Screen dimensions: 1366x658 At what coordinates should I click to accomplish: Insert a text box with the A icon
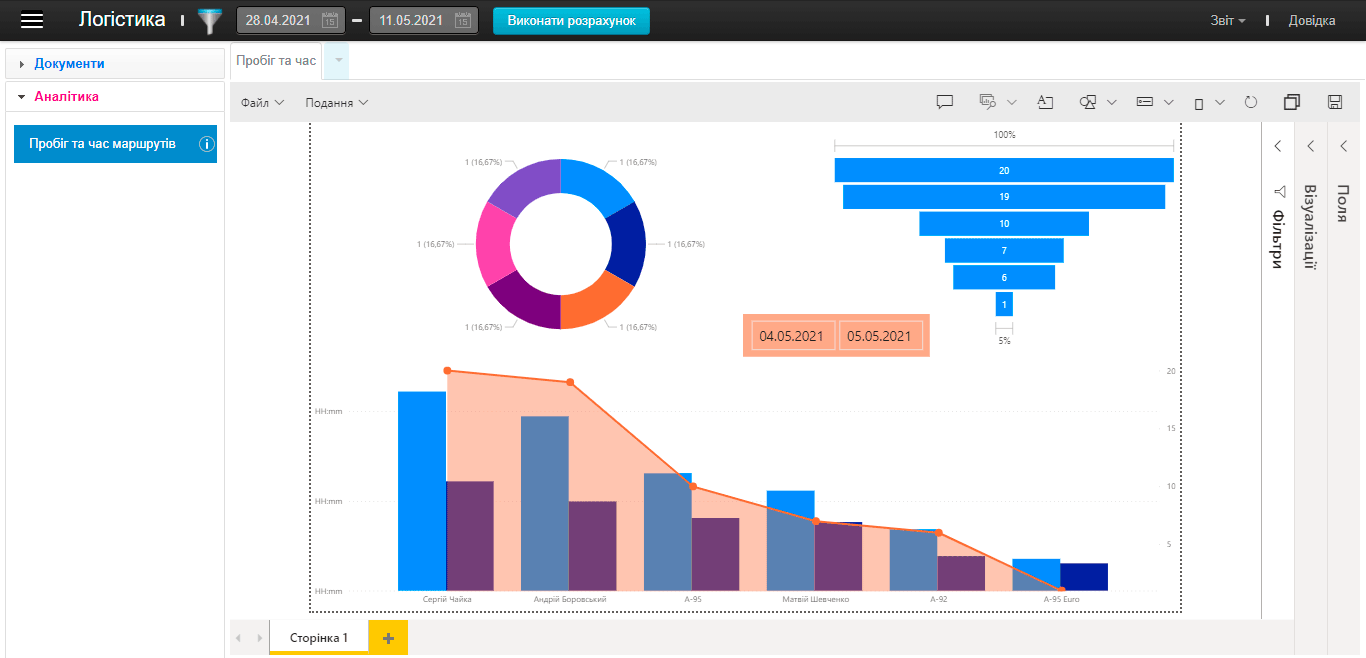1046,101
